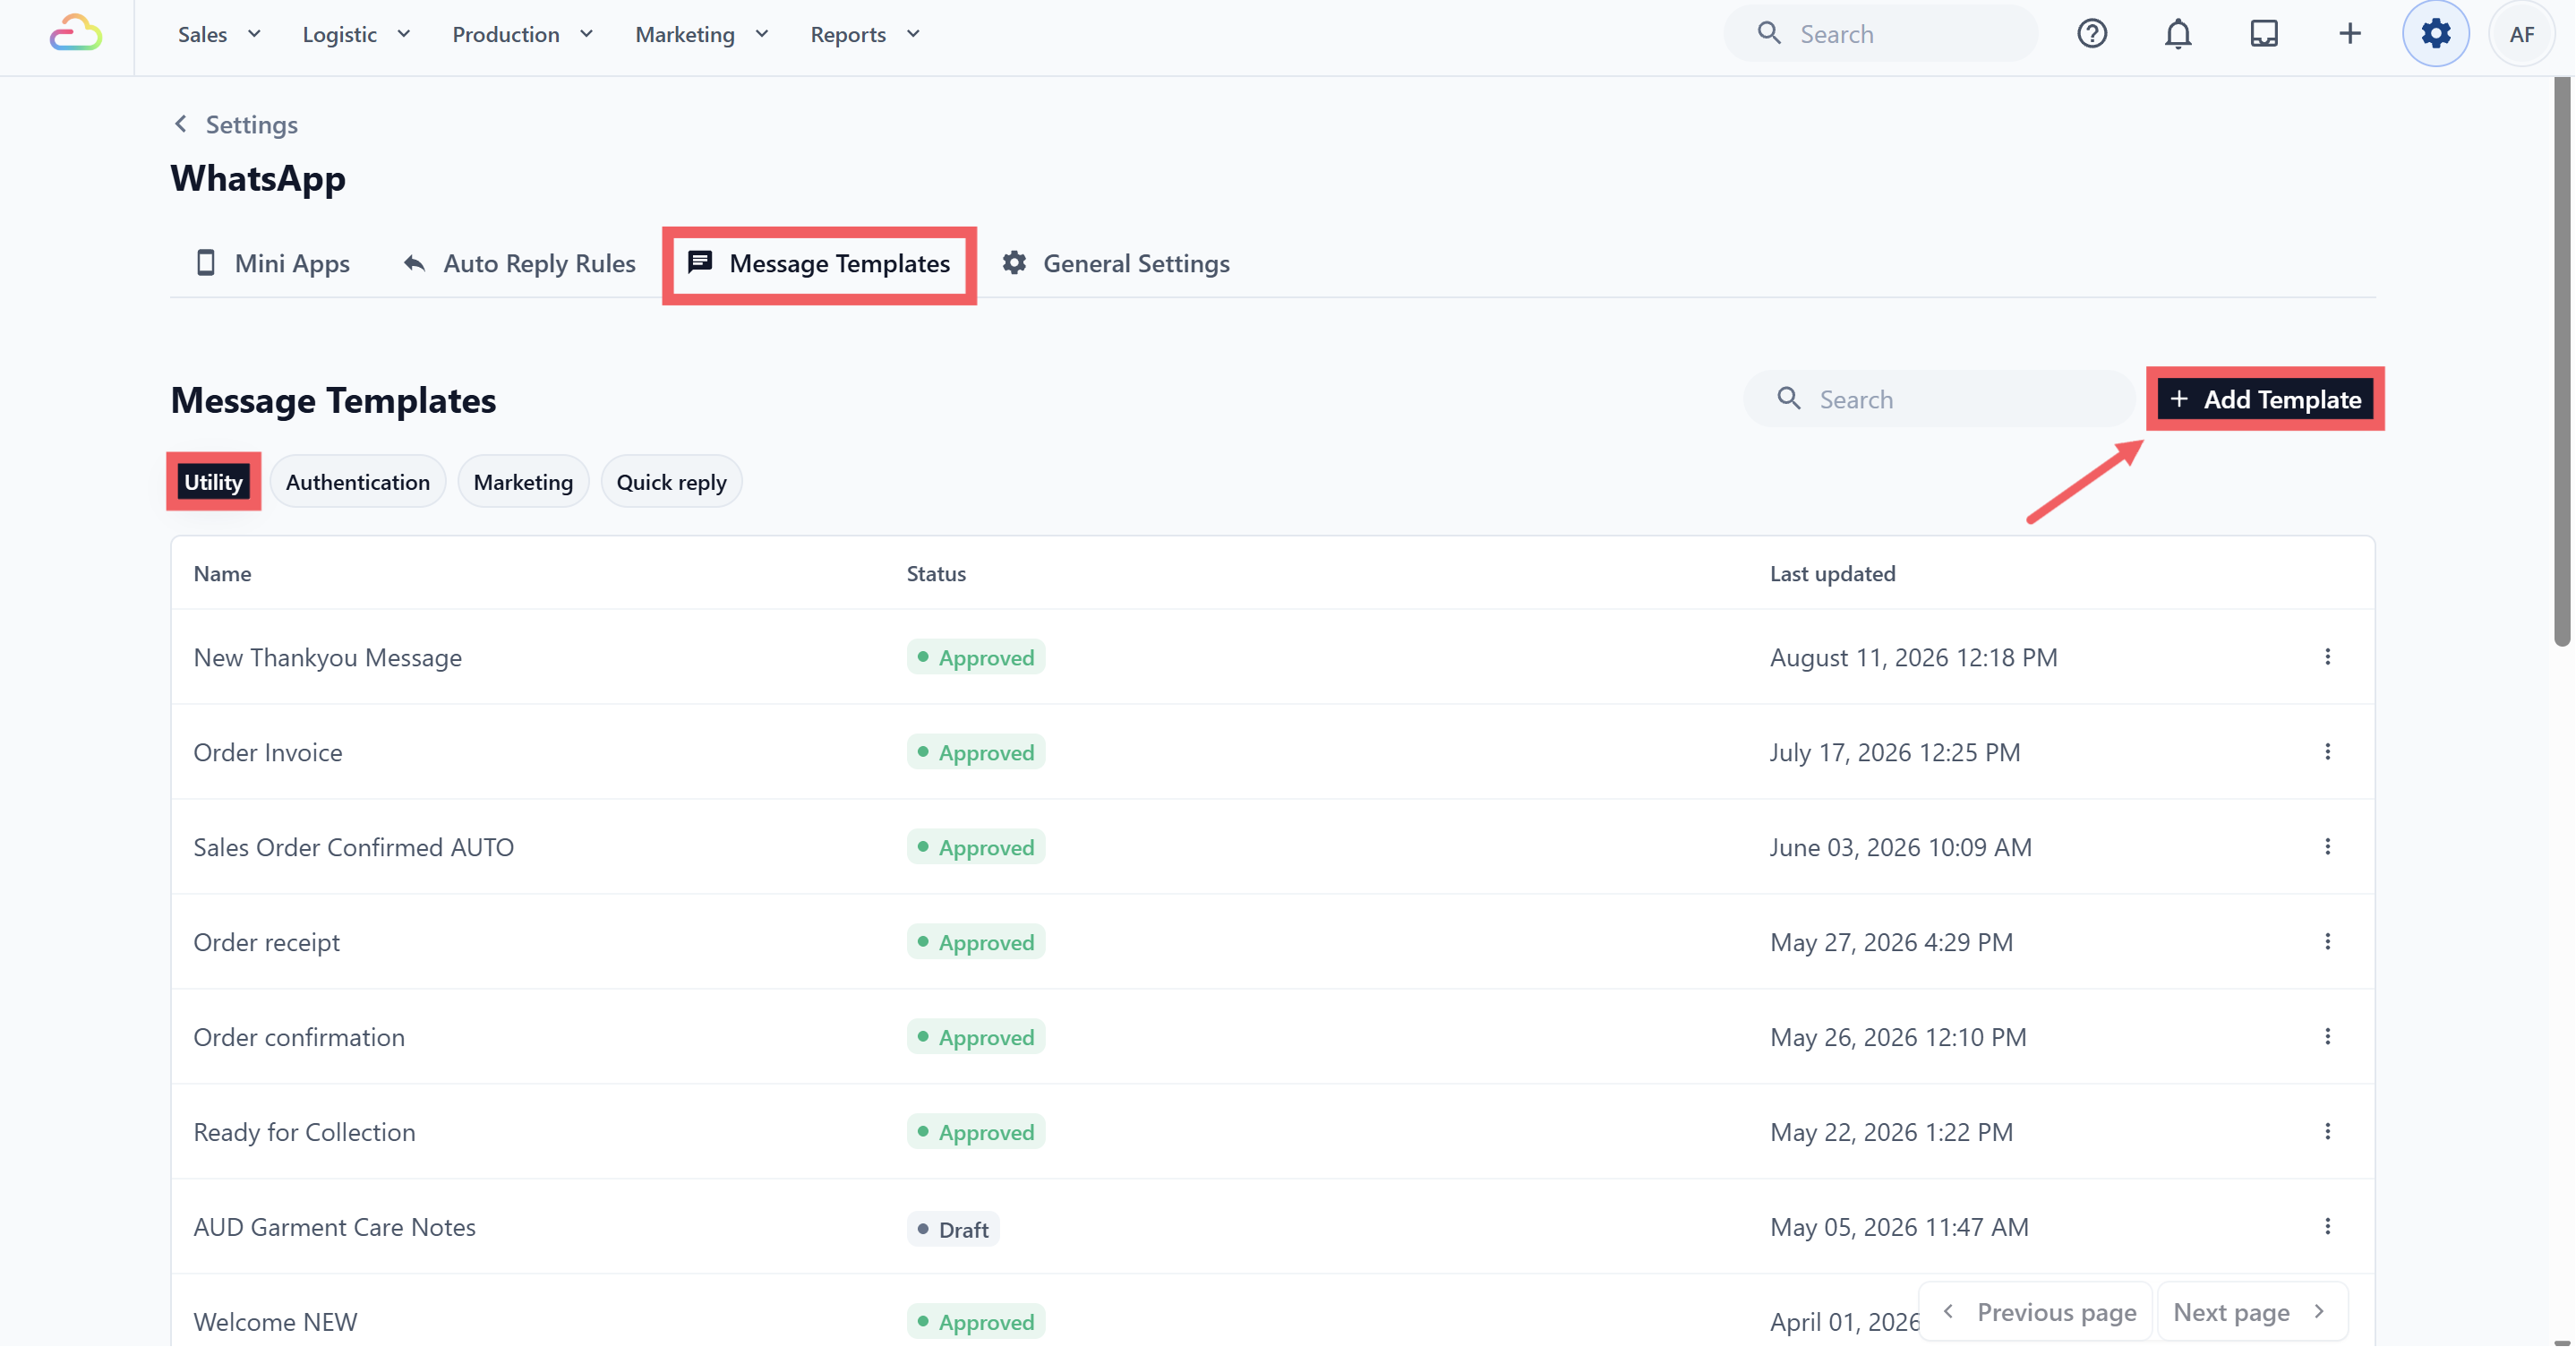Click date May 05, 2026 11:47 AM

1899,1227
